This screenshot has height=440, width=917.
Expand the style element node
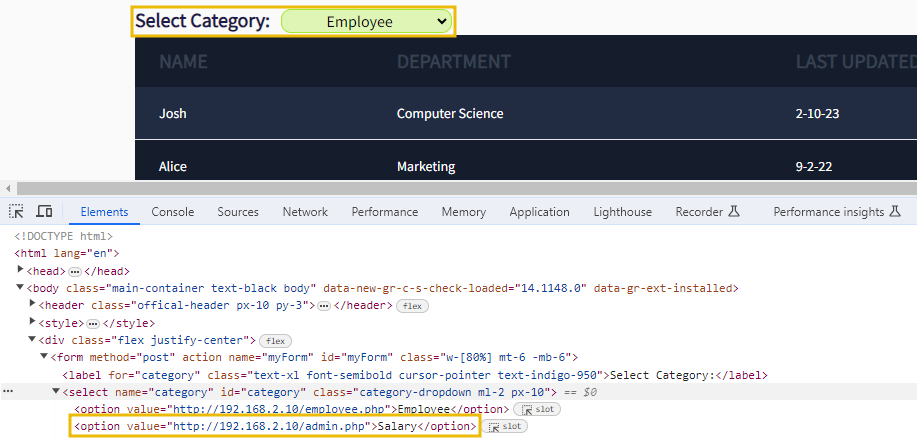33,323
